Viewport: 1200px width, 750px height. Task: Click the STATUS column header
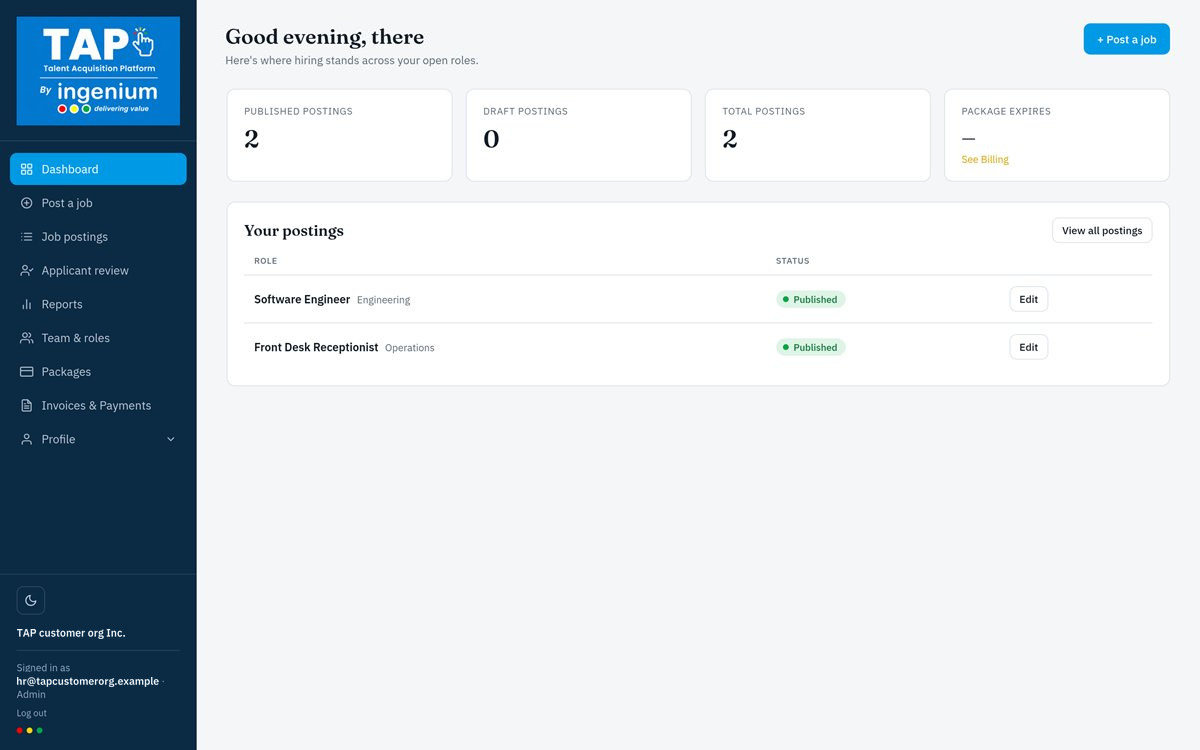pos(793,261)
